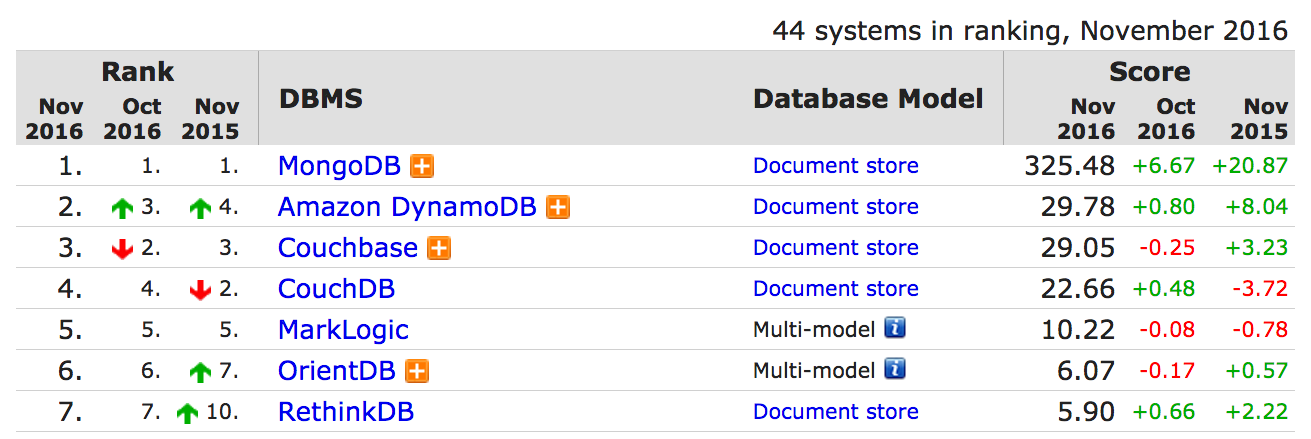Open the Couchbase link
Screen dimensions: 1311x439
tap(348, 248)
